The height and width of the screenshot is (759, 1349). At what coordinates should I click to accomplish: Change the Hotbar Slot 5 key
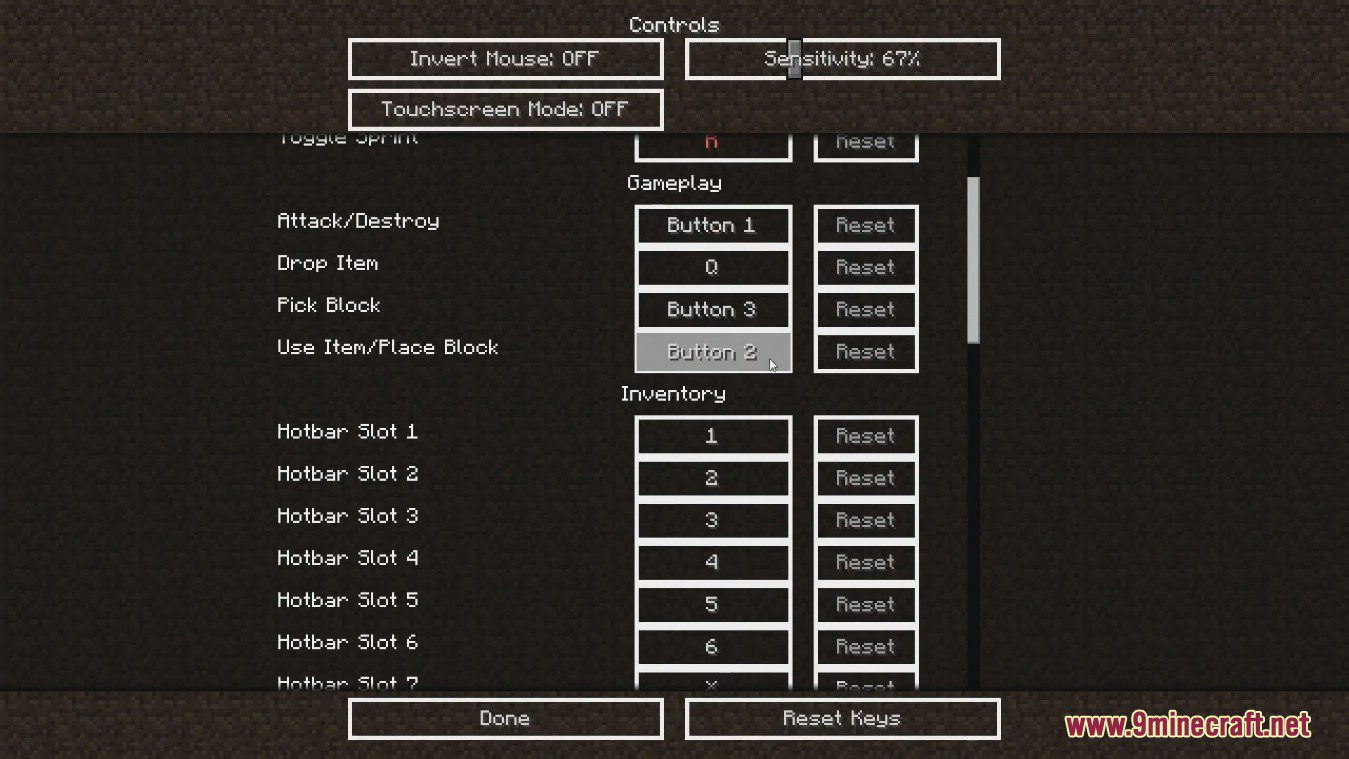tap(713, 605)
